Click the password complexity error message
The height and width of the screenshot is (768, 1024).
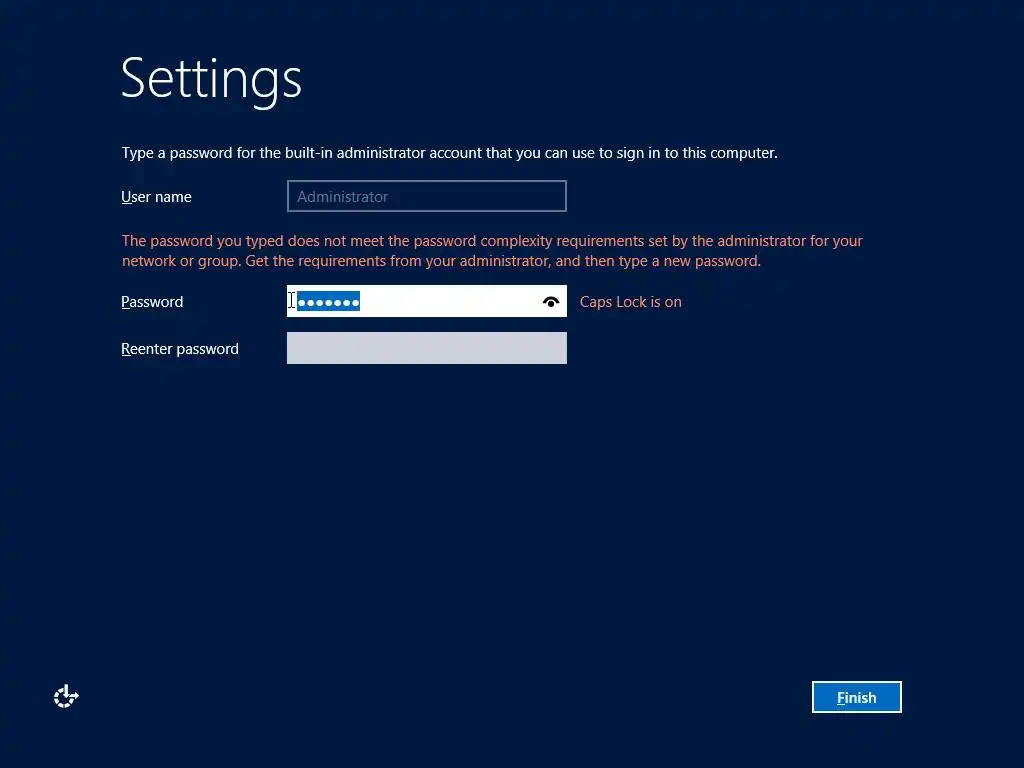click(x=492, y=251)
